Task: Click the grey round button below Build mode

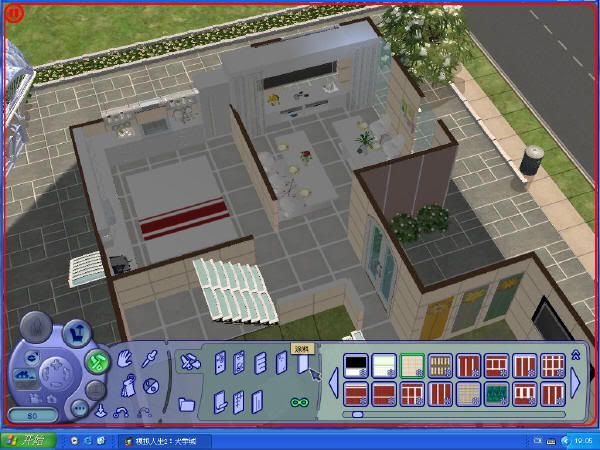Action: 95,390
